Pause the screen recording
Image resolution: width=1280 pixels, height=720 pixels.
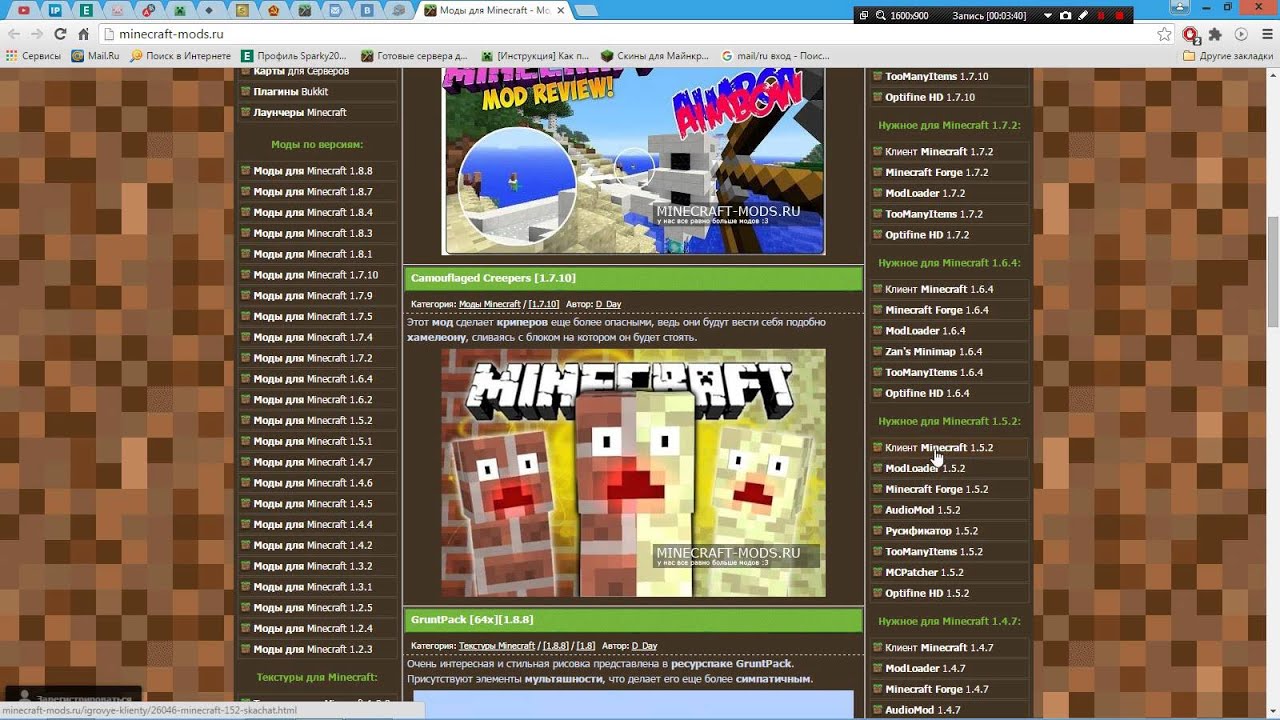1101,16
